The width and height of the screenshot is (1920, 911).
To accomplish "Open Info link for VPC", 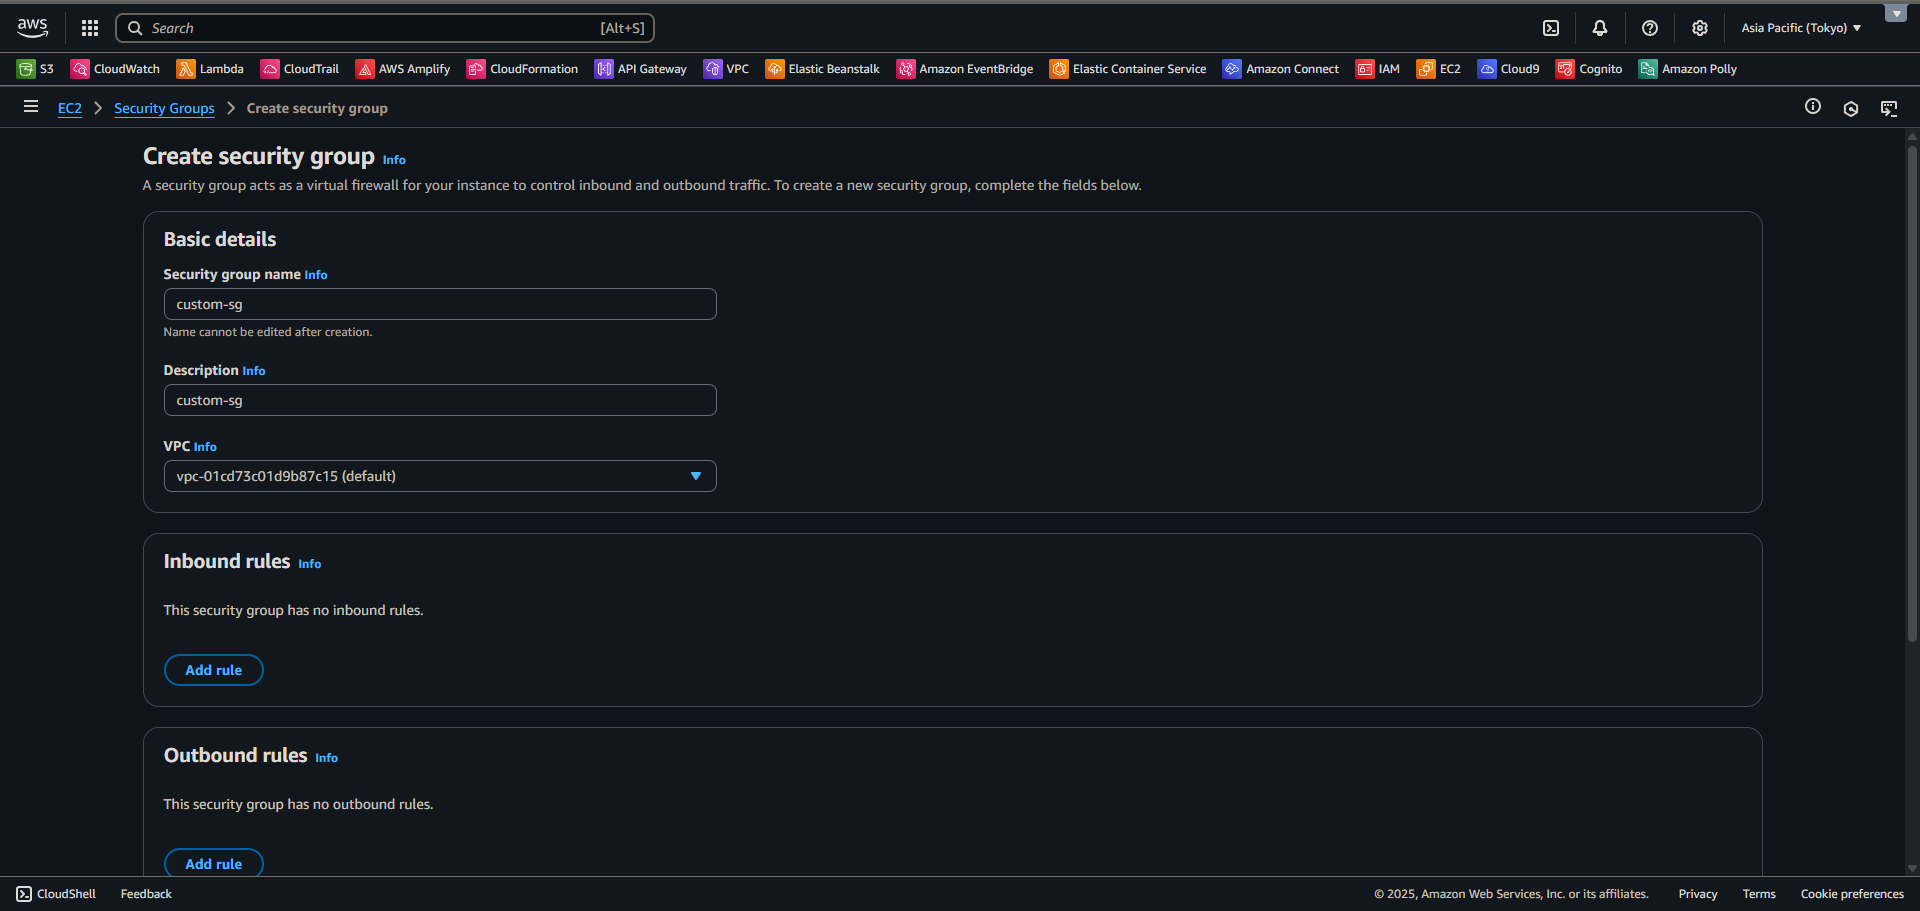I will 205,447.
